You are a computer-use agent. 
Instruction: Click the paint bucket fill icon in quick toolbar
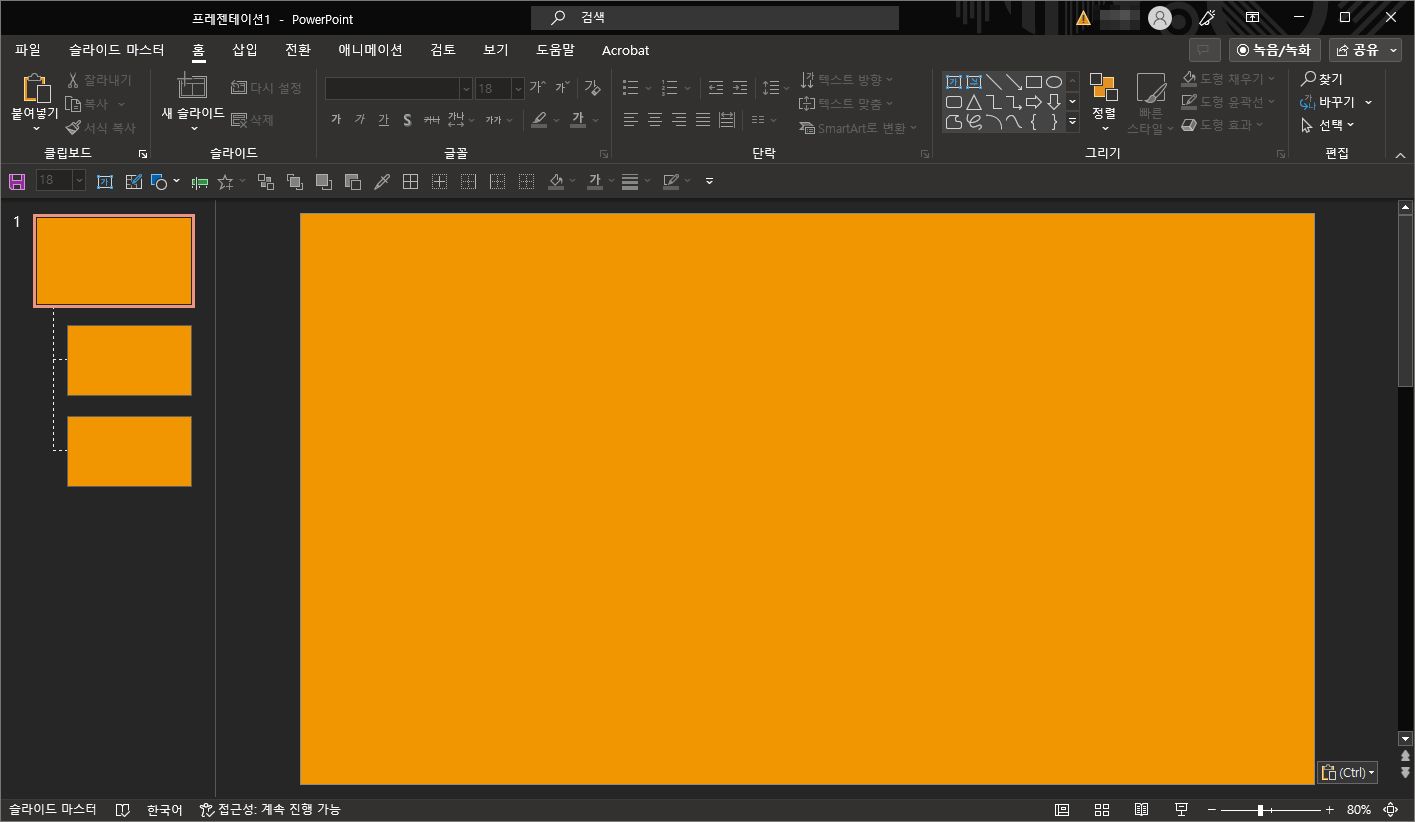557,181
